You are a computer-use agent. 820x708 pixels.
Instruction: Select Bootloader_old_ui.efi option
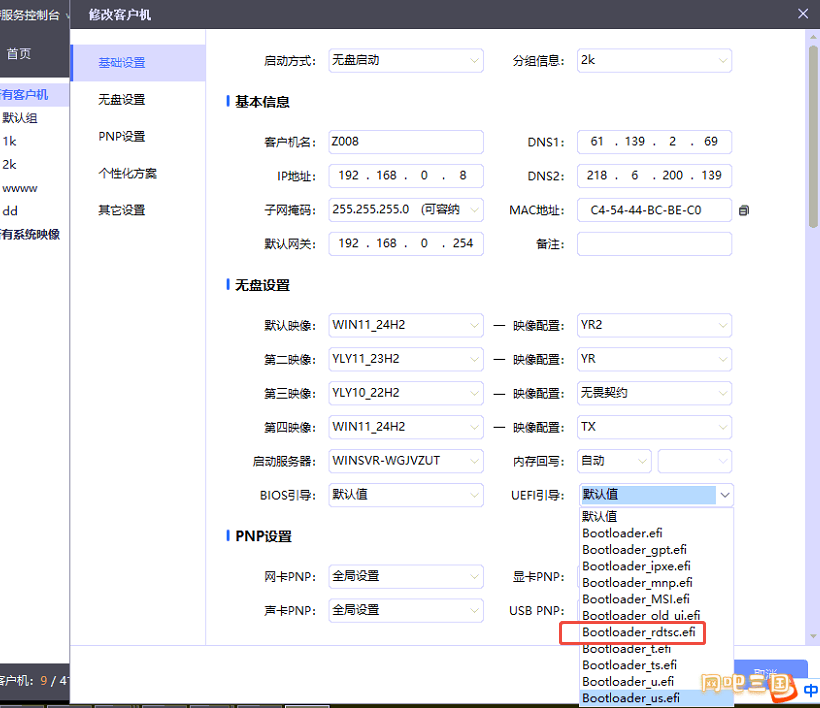[656, 615]
